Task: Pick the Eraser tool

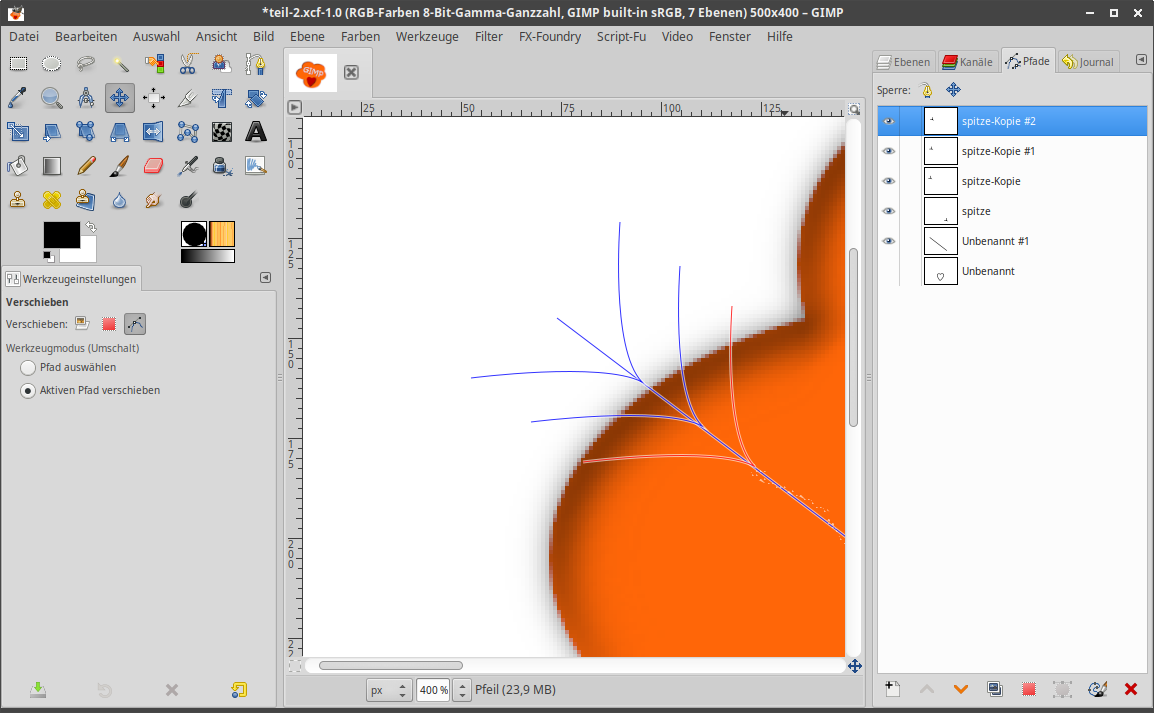Action: point(153,166)
